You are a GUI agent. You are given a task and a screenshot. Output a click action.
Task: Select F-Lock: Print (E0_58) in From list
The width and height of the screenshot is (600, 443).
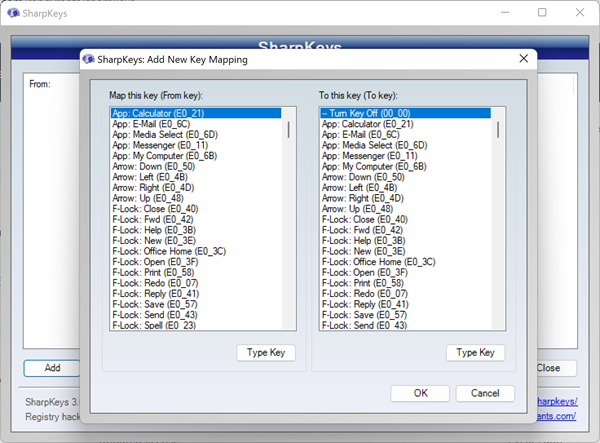196,272
